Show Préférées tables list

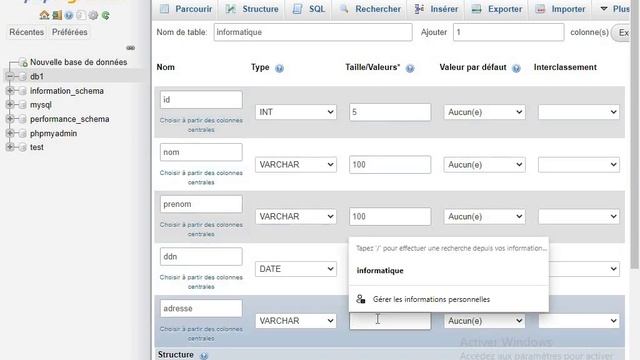(x=69, y=32)
